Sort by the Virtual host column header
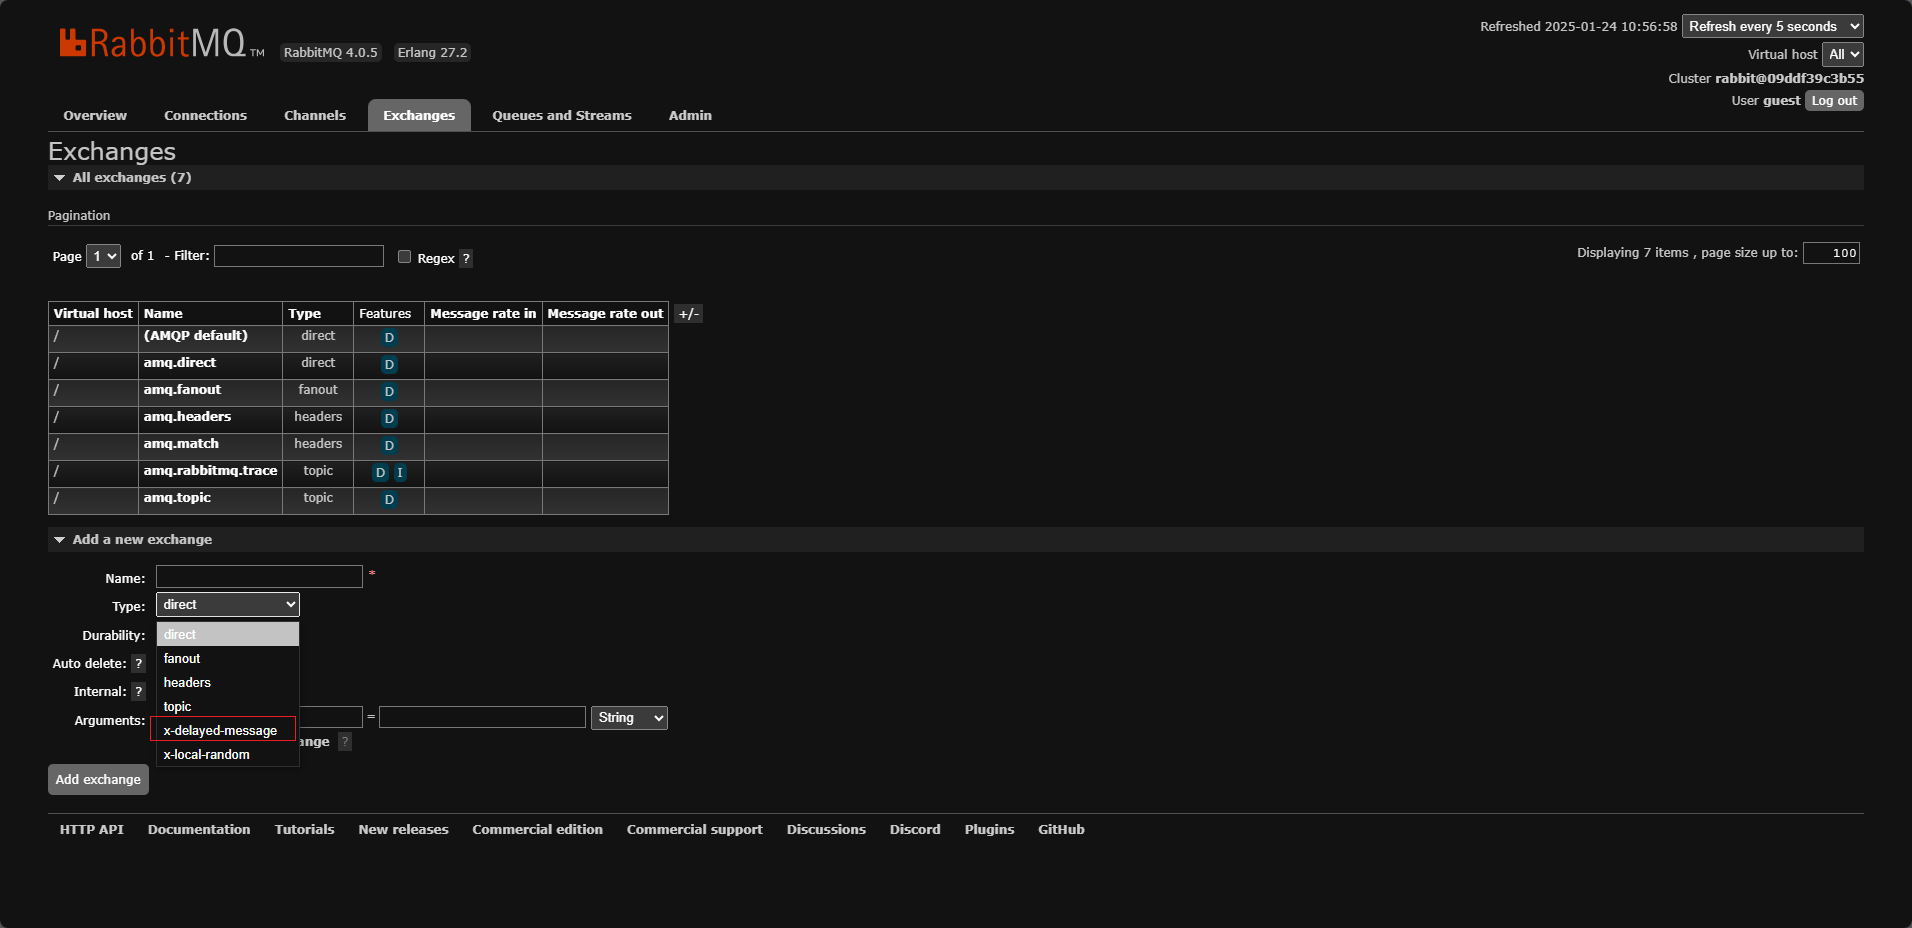 point(93,314)
